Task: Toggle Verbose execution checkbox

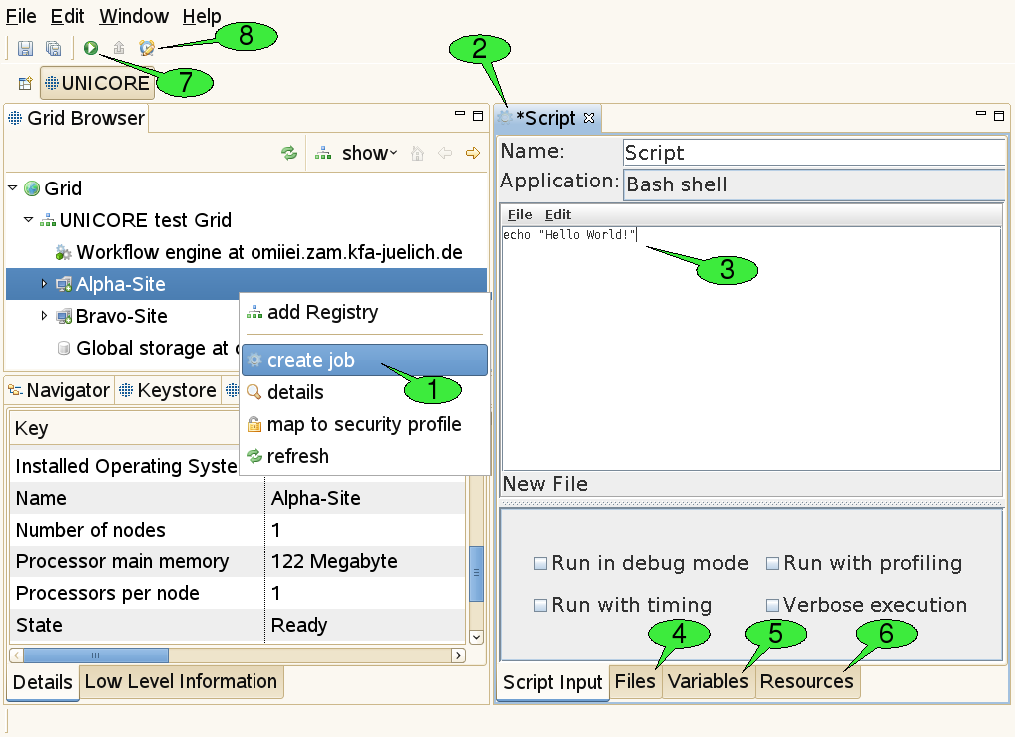Action: point(772,606)
